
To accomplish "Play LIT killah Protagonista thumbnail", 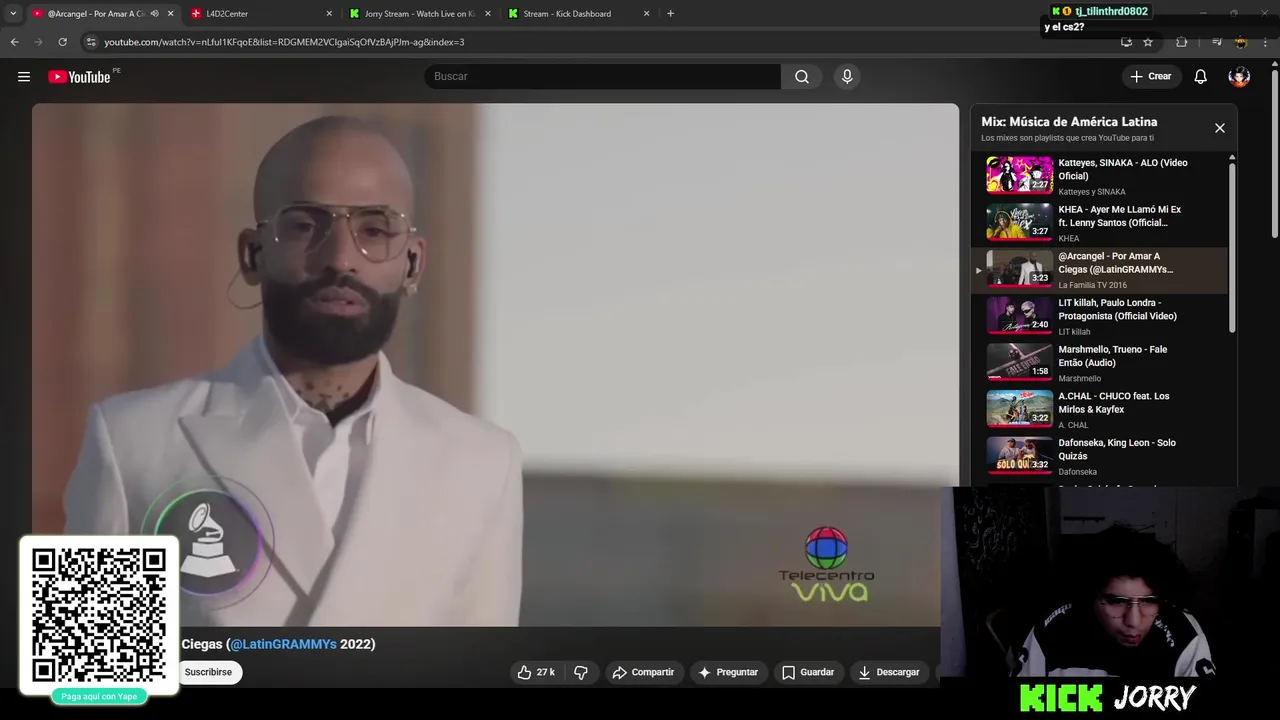I will coord(1019,315).
